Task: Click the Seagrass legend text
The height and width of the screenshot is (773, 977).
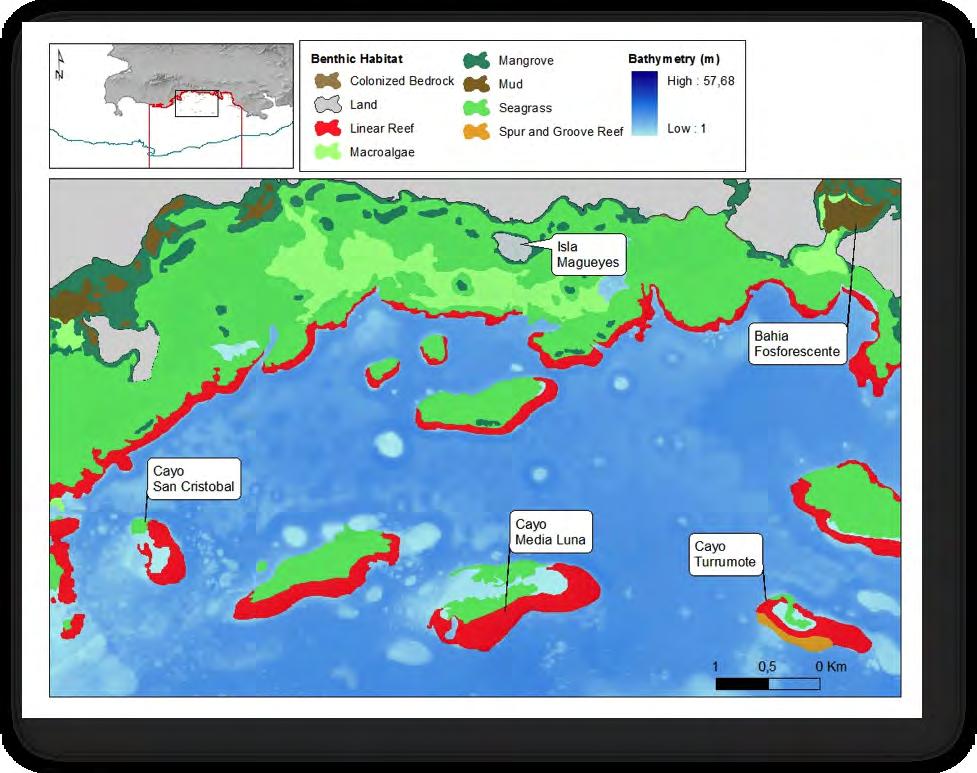Action: coord(525,108)
